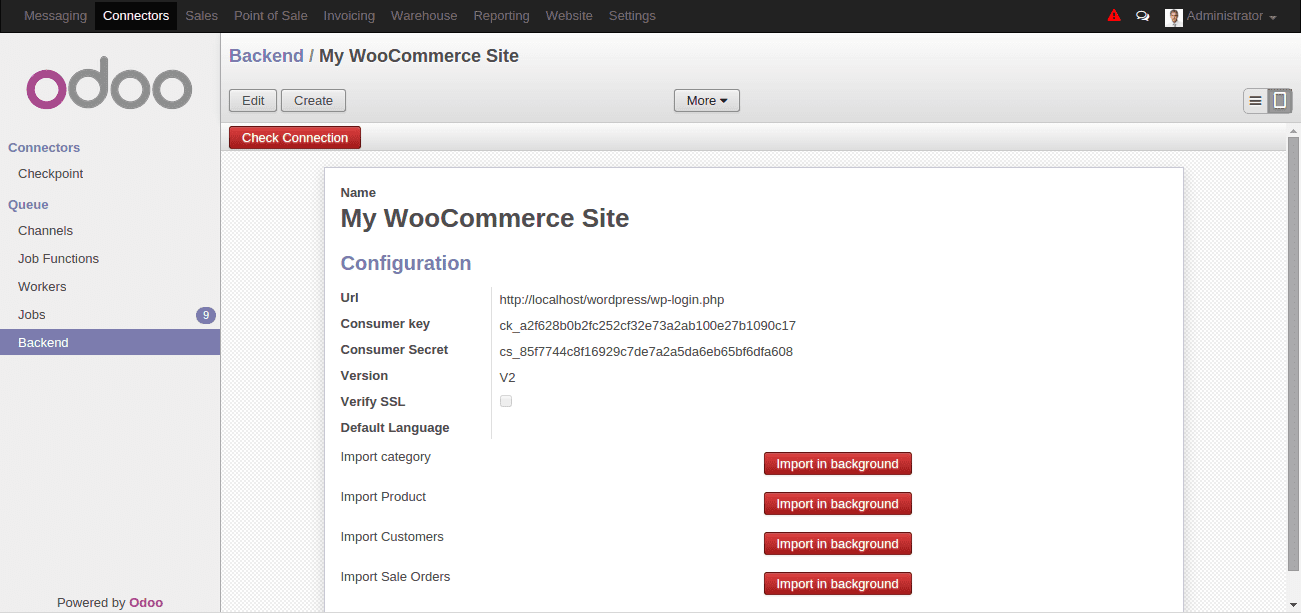Toggle the Verify SSL checkbox
1301x613 pixels.
(x=506, y=401)
